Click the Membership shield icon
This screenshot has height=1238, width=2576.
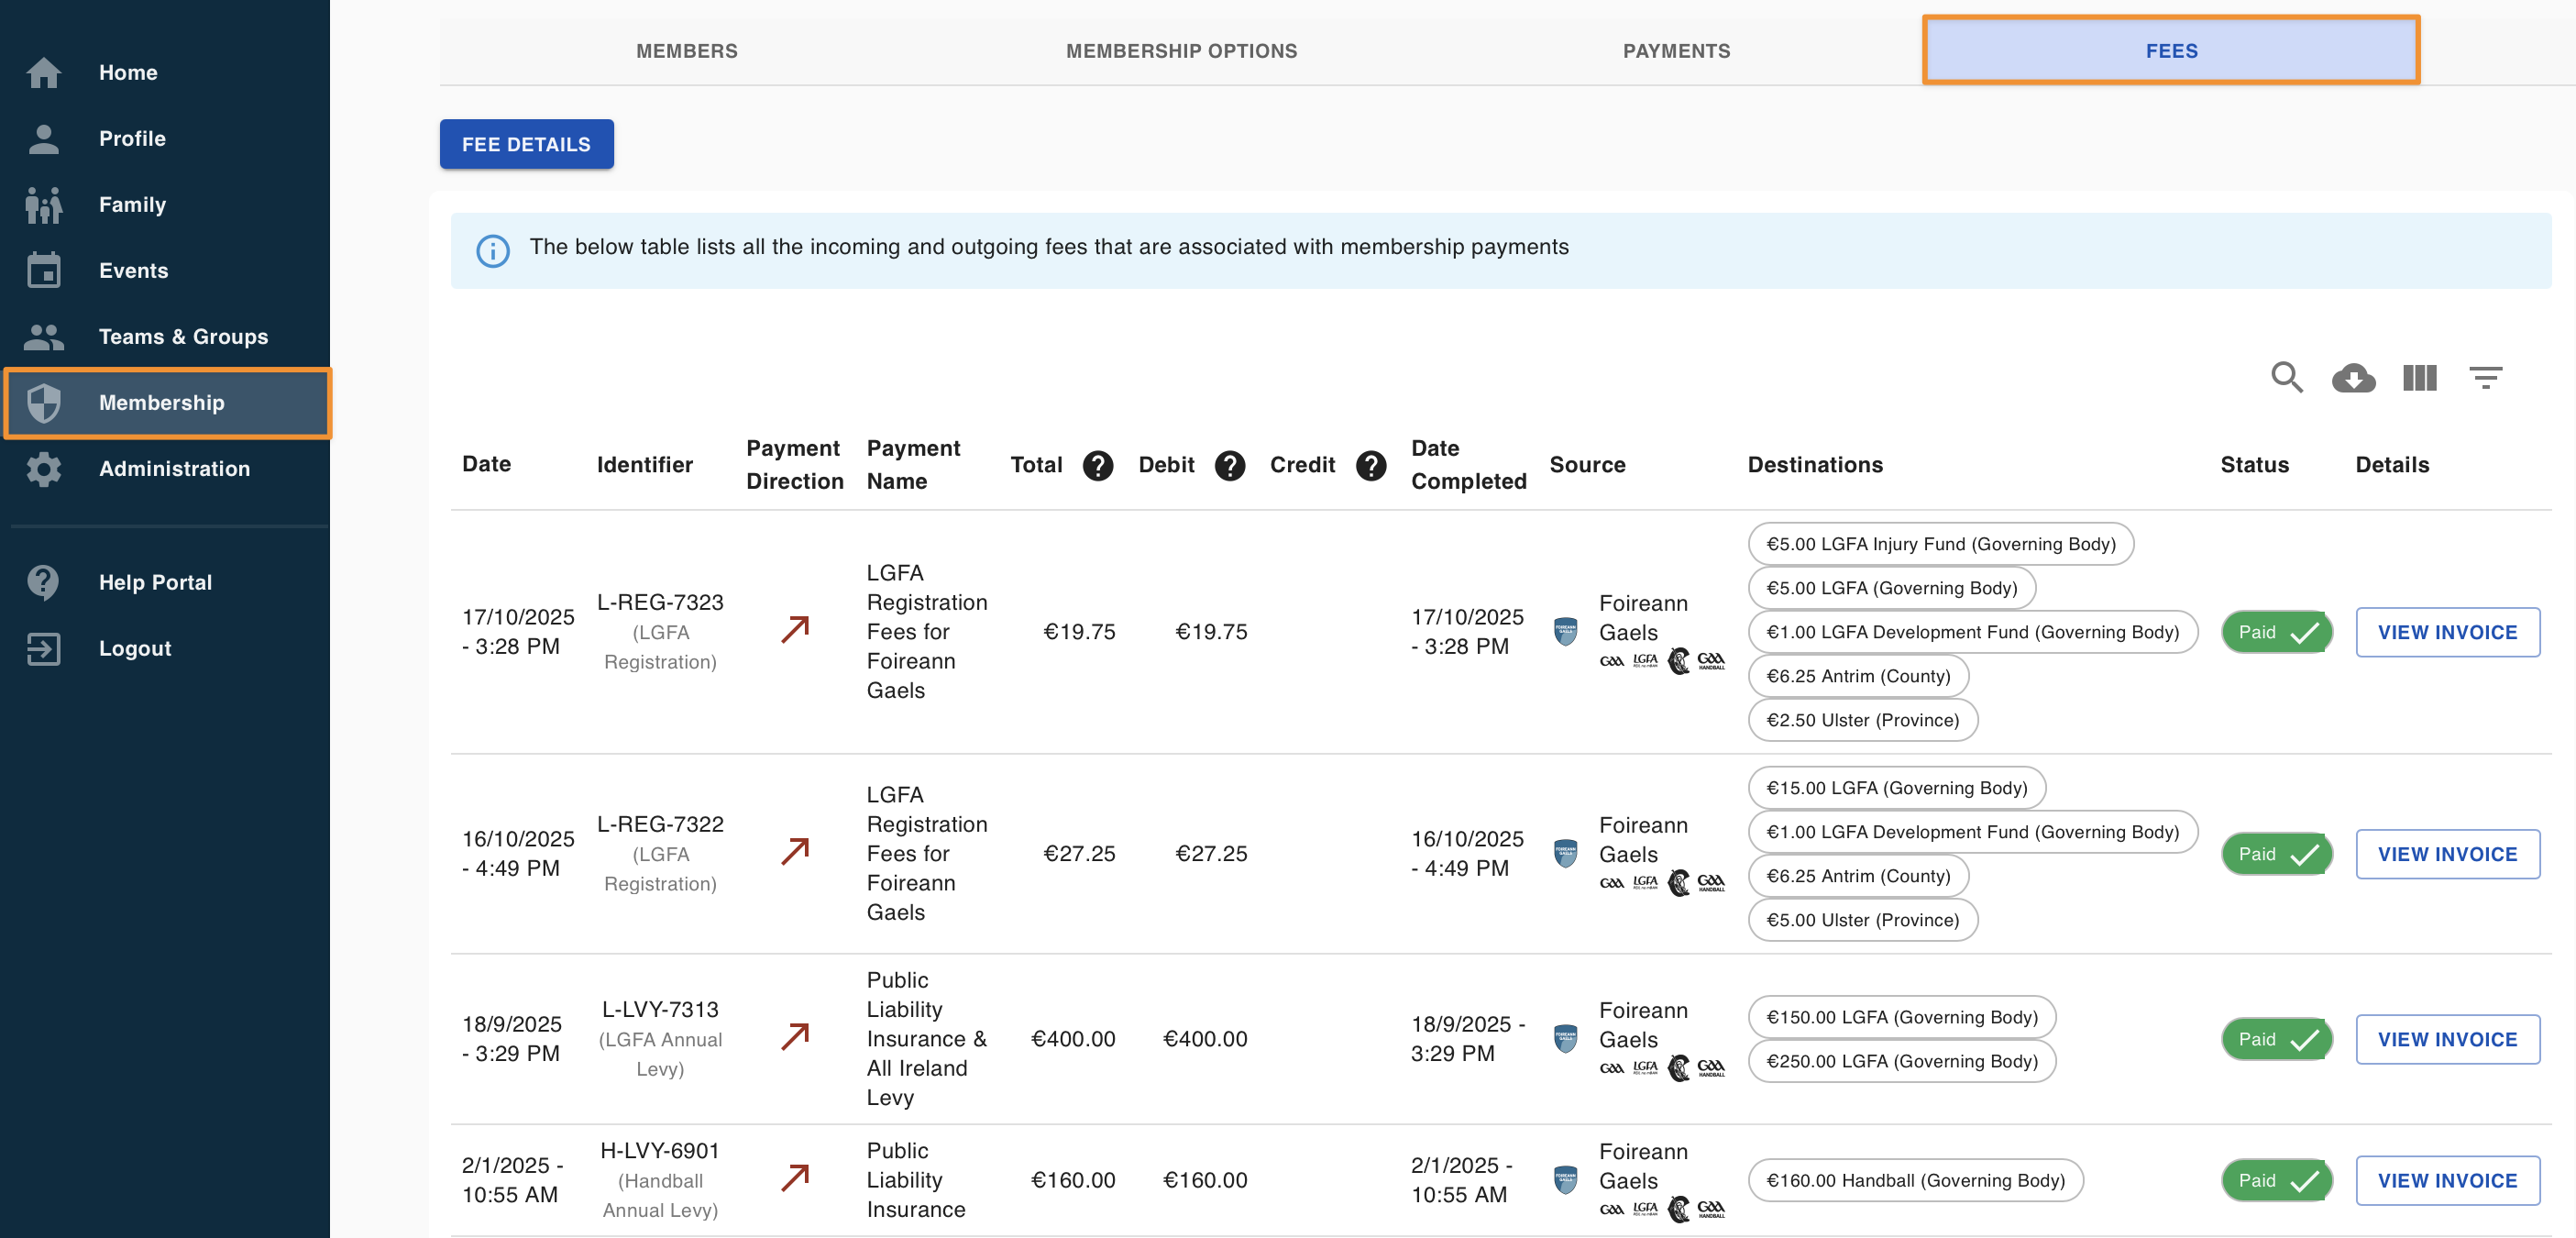44,402
